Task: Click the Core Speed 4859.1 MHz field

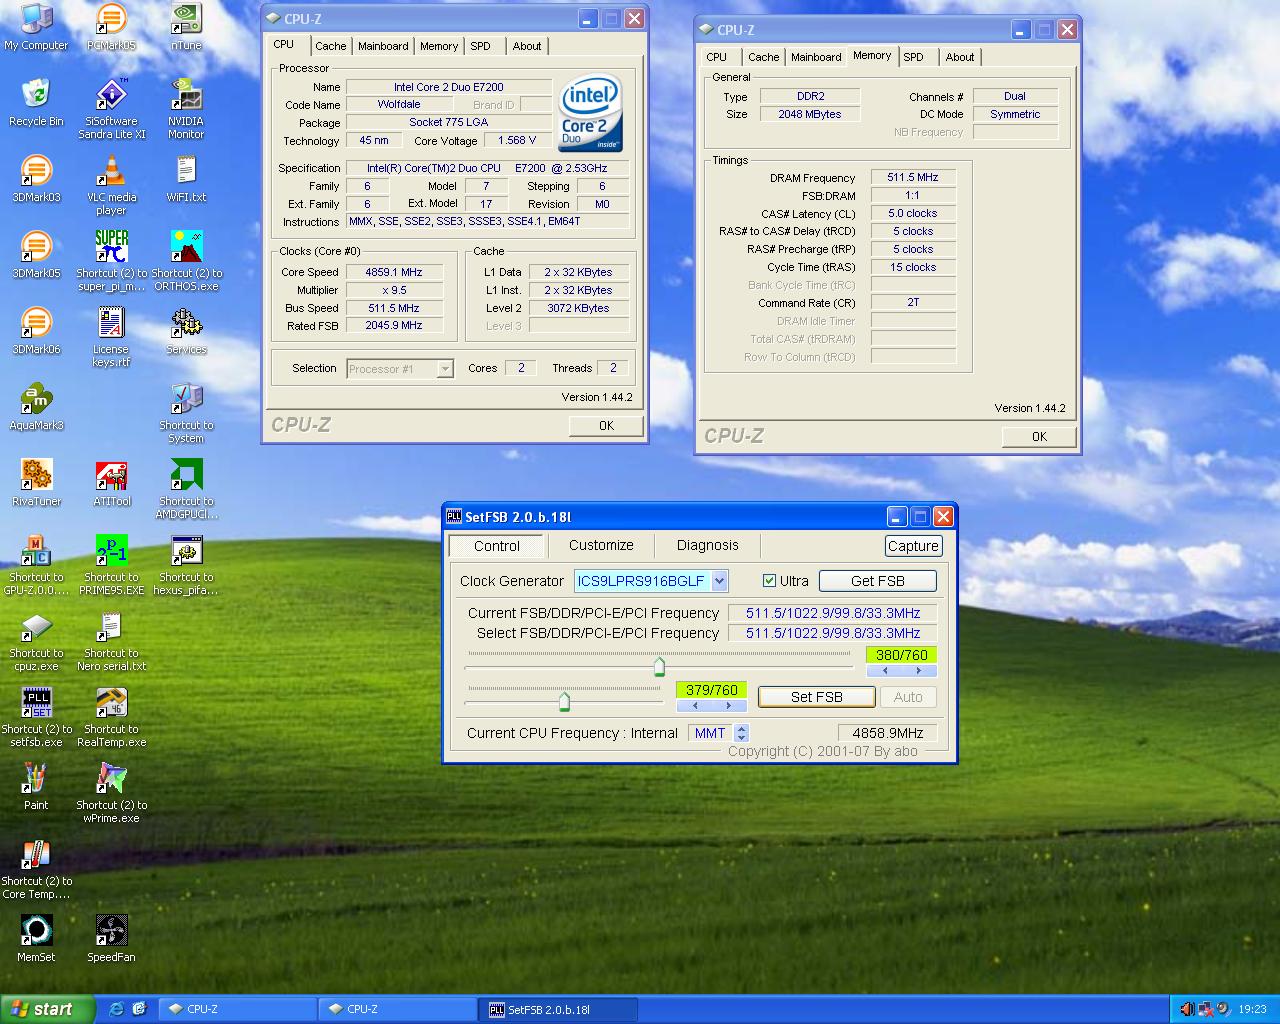Action: pos(393,272)
